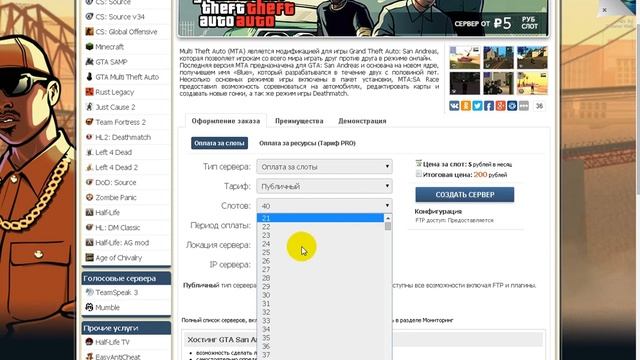Open CS: Global Offensive icon in sidebar

(x=89, y=31)
